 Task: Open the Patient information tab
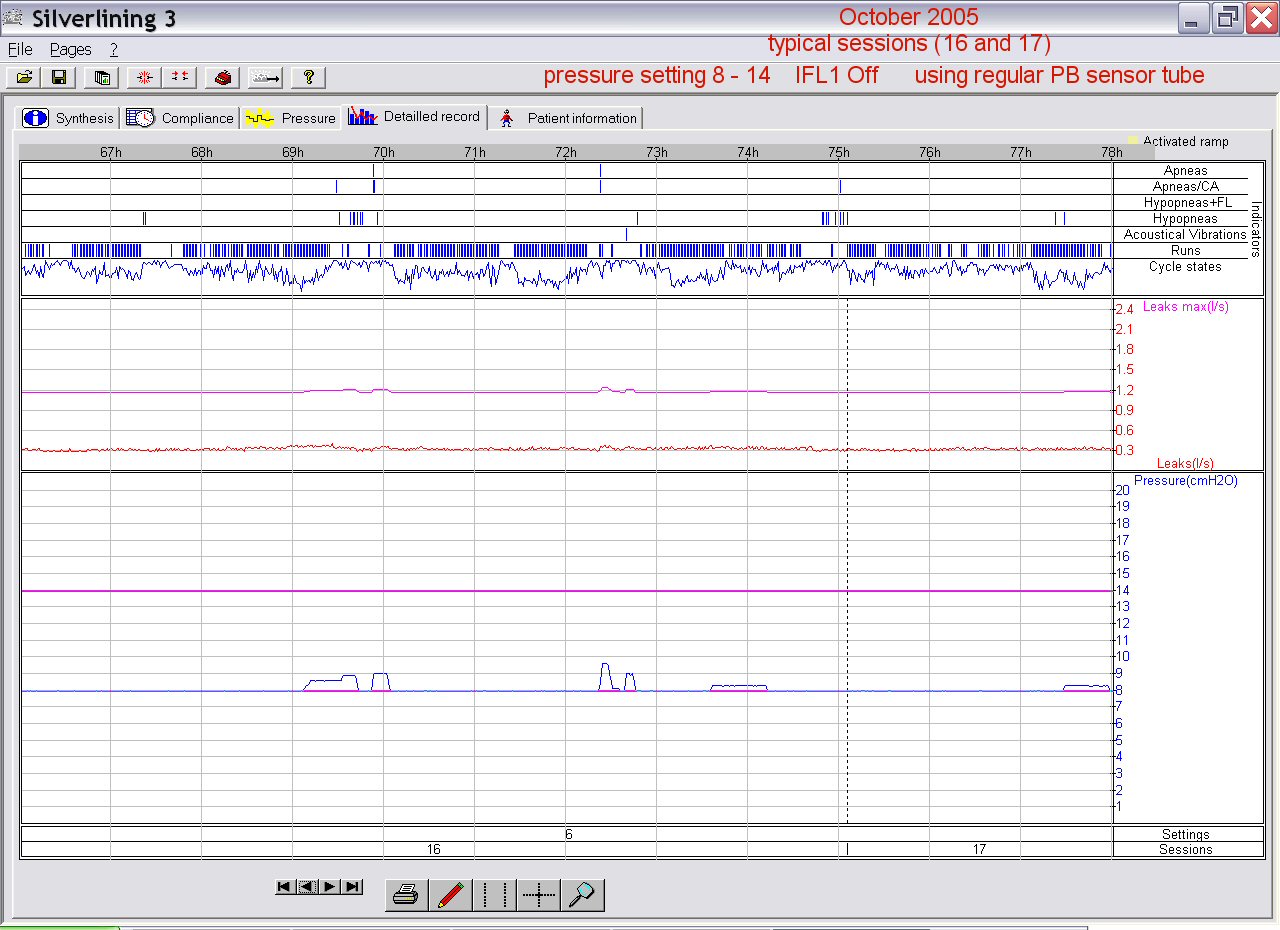567,118
